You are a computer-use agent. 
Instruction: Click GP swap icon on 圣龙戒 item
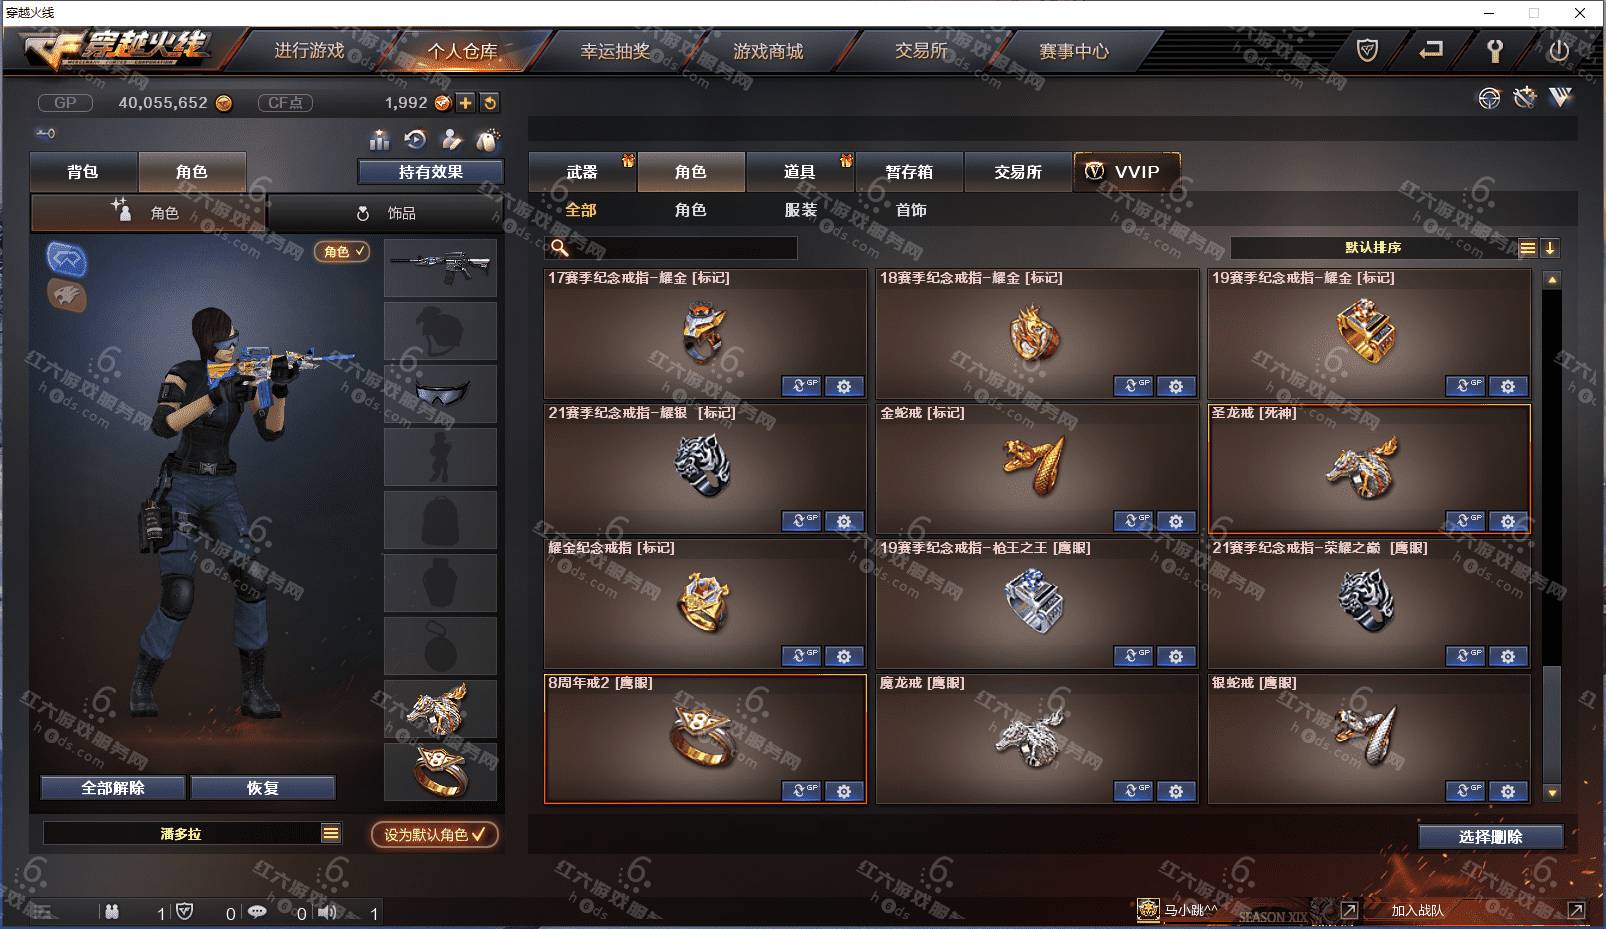click(1465, 521)
